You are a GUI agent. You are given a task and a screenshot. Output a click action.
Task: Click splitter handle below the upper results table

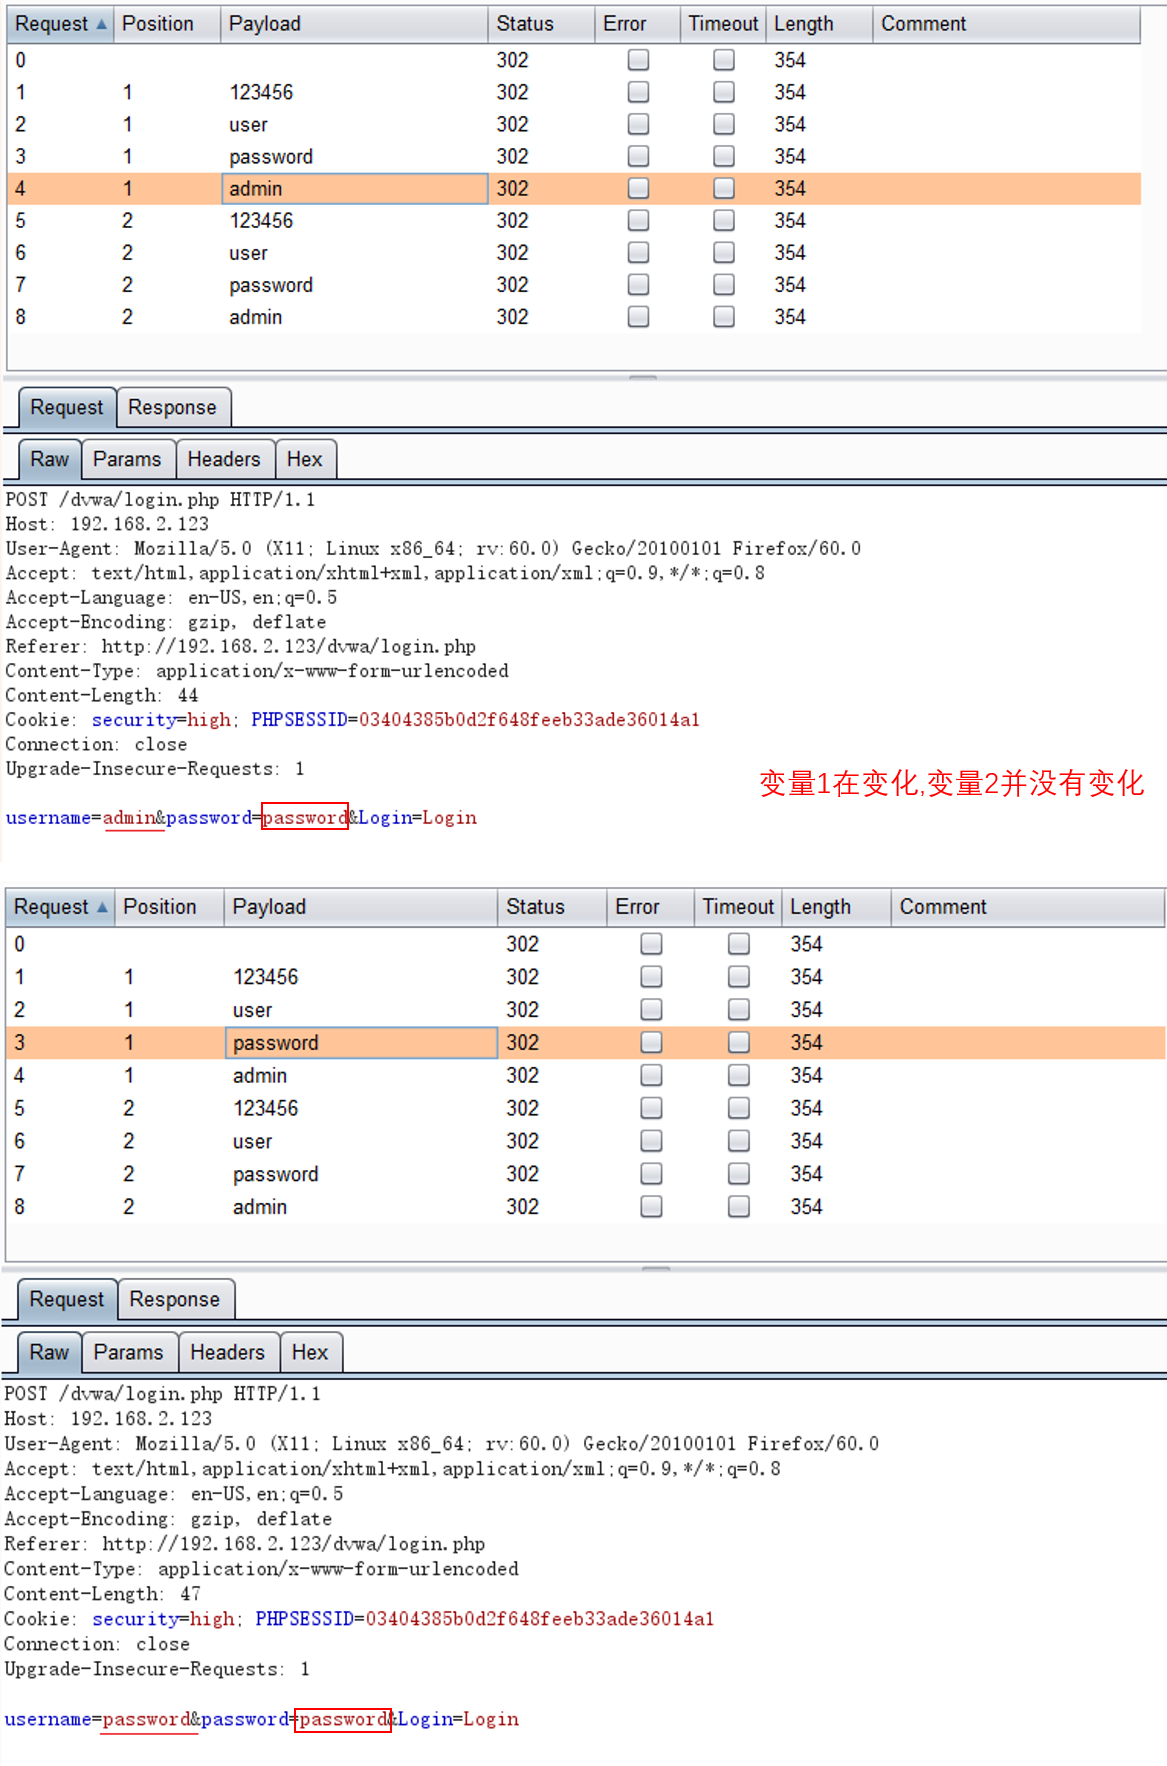[x=642, y=378]
